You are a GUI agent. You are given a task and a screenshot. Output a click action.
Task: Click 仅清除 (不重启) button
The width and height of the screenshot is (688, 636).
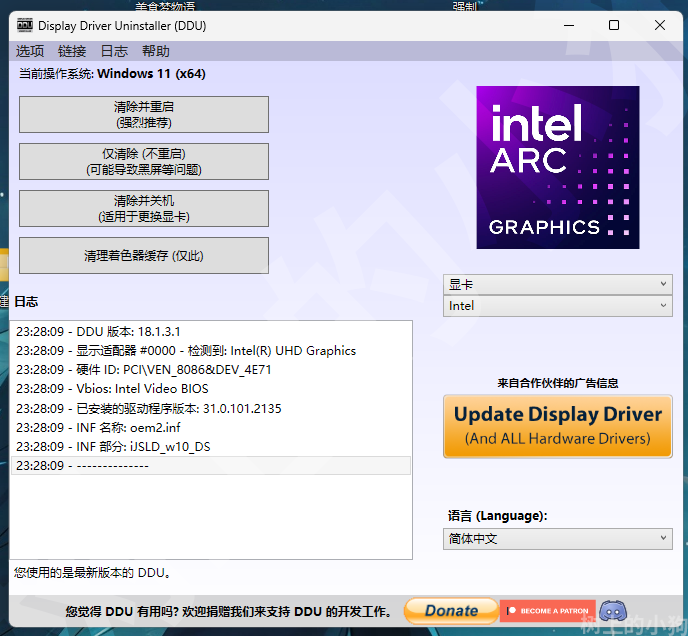click(144, 162)
